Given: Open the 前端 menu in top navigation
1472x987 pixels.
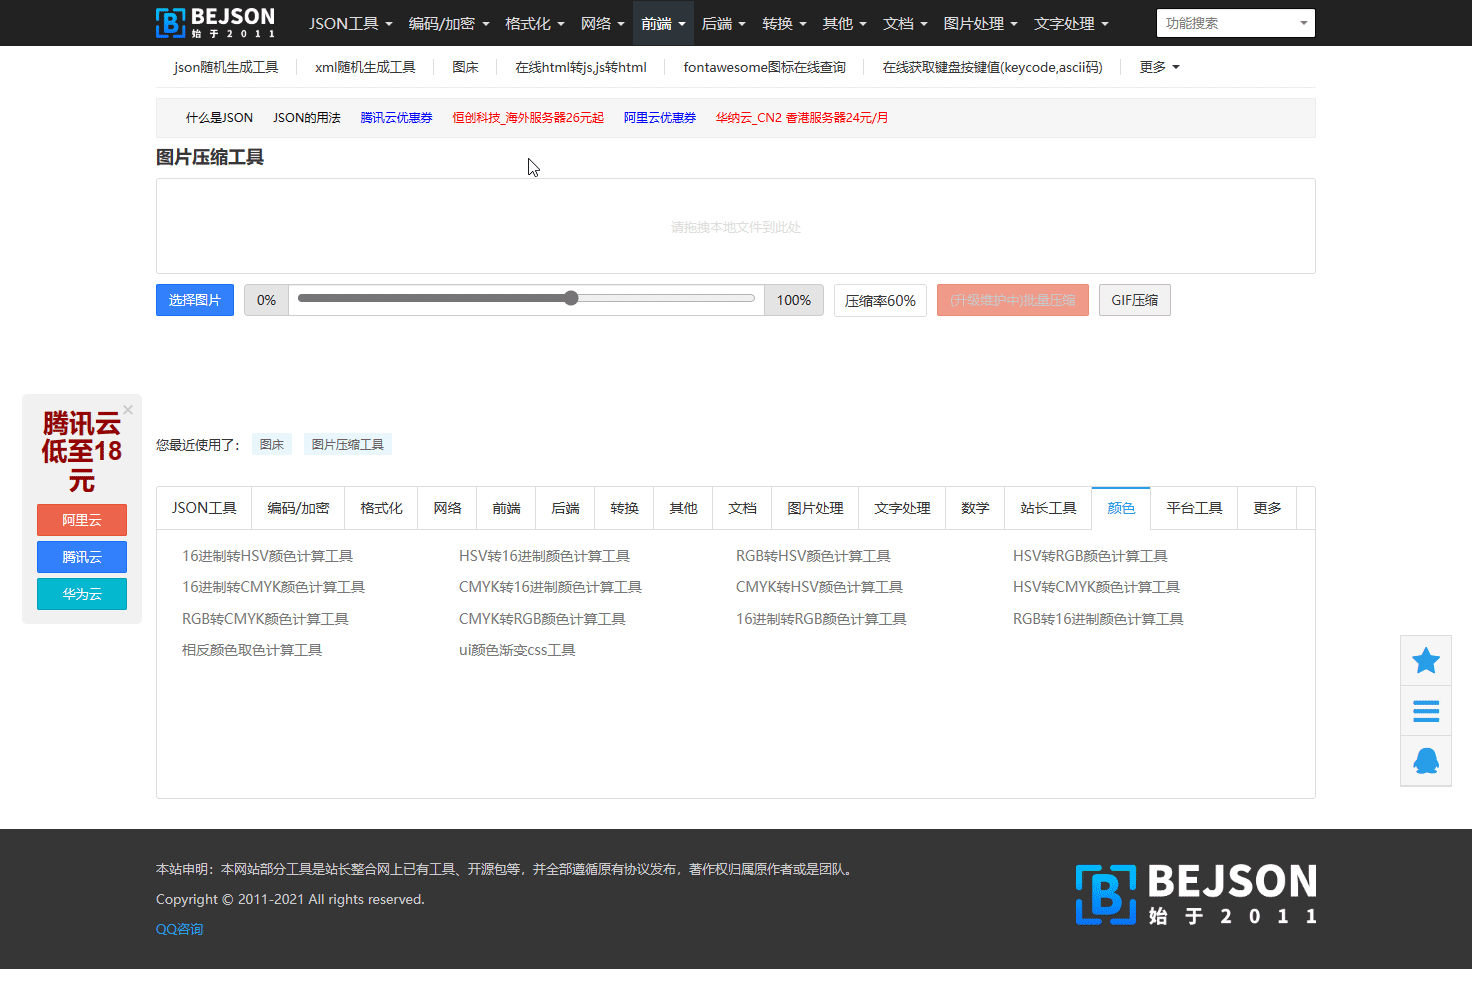Looking at the screenshot, I should (x=663, y=23).
